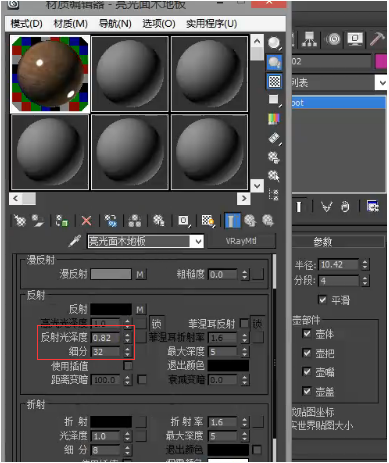
Task: Open the 模式(D) menu
Action: (x=27, y=24)
